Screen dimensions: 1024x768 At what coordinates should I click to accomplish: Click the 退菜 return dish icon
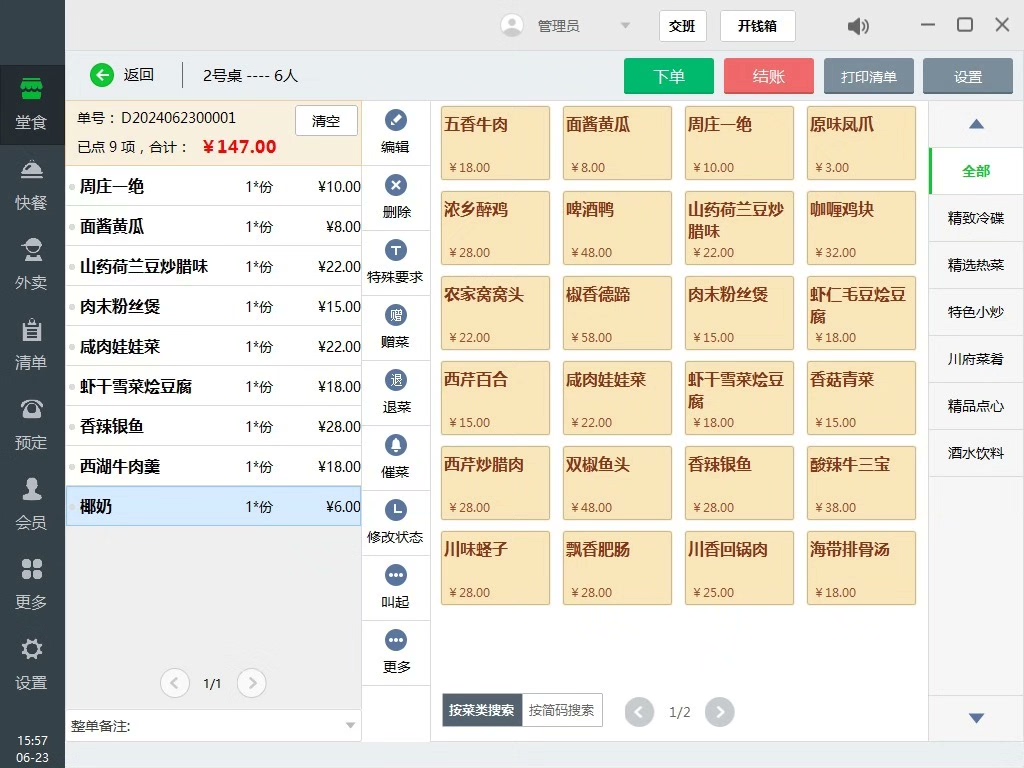coord(396,381)
